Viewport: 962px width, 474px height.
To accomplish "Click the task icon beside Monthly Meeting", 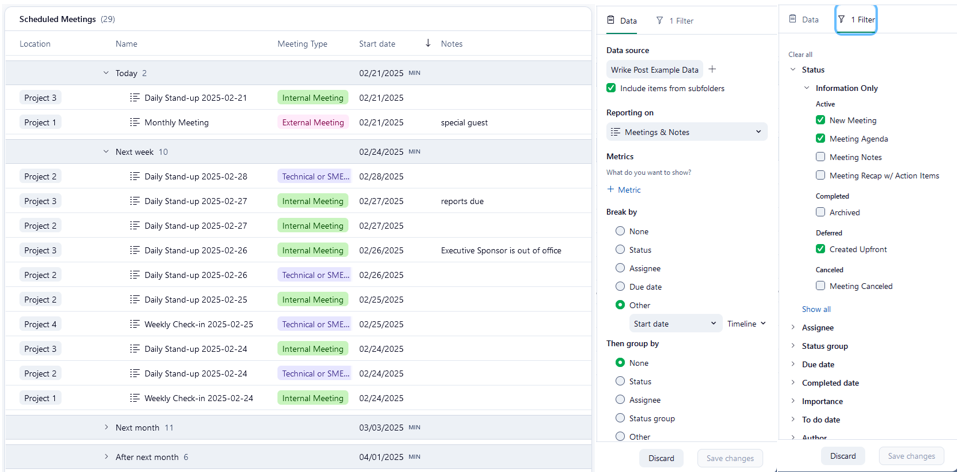I will point(135,122).
